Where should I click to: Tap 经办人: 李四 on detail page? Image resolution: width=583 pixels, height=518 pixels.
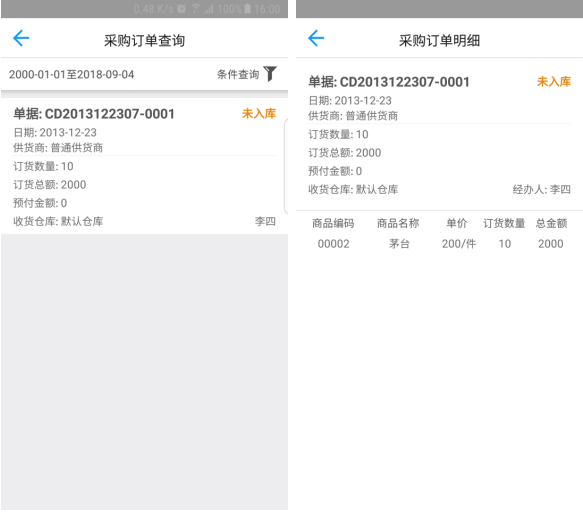point(541,189)
